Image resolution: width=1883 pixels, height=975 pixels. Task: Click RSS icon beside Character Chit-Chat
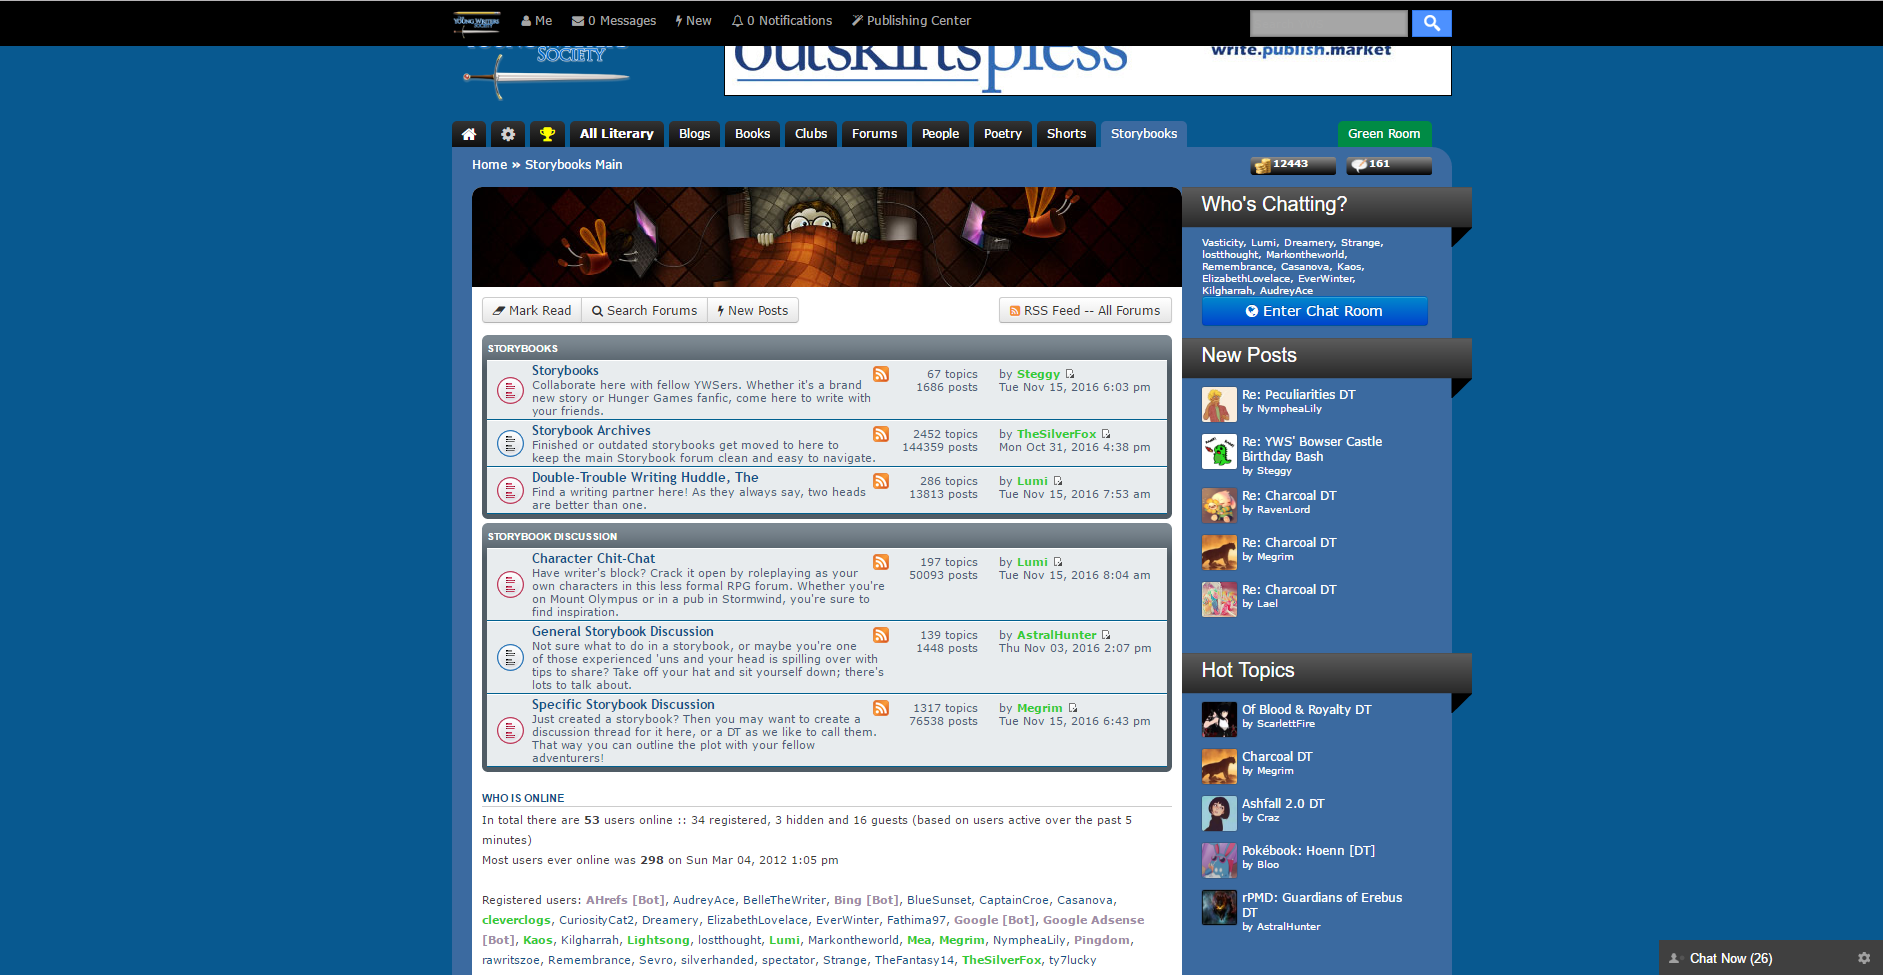[881, 562]
